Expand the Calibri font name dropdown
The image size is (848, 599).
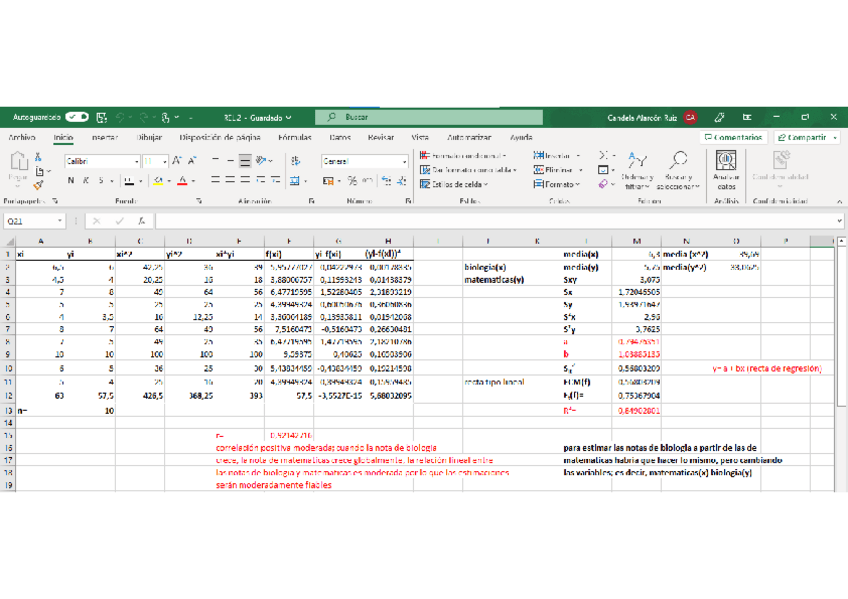click(136, 161)
